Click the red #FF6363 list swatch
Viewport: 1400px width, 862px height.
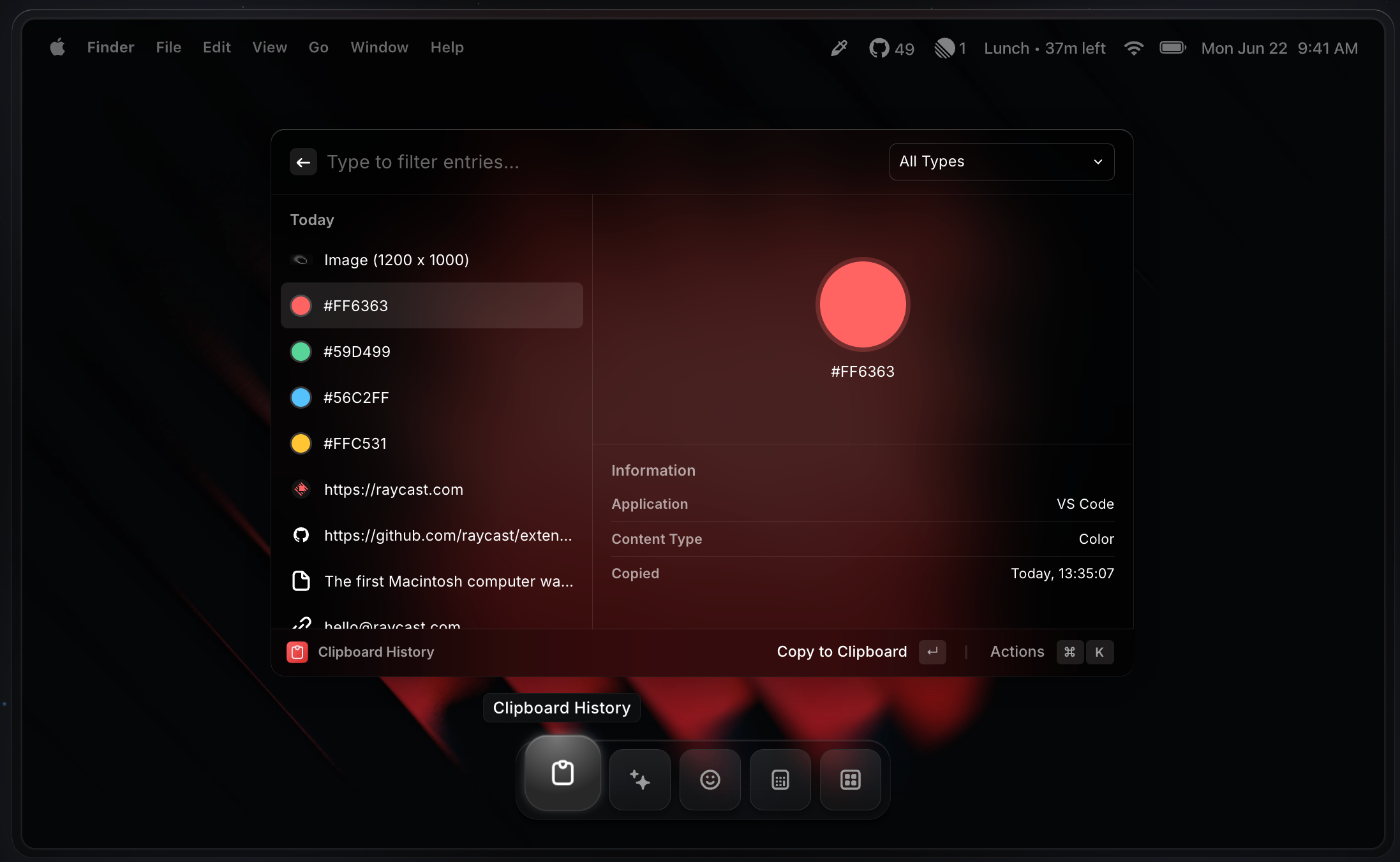coord(301,306)
